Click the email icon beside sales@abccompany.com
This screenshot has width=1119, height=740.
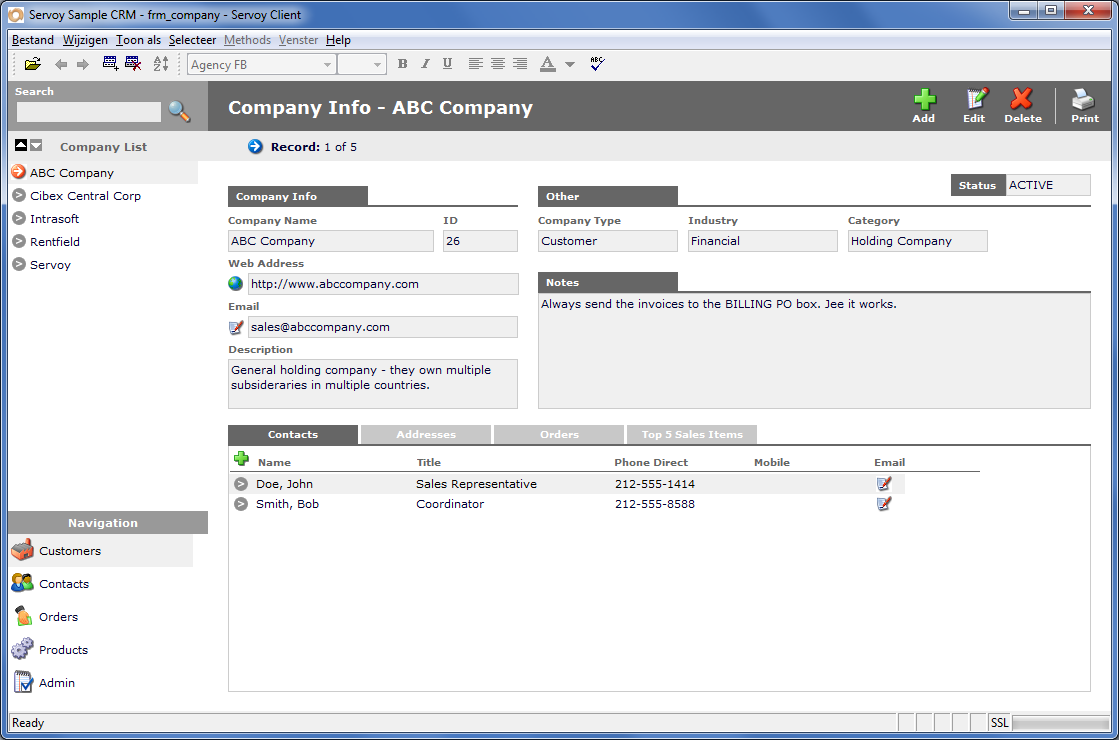coord(236,327)
